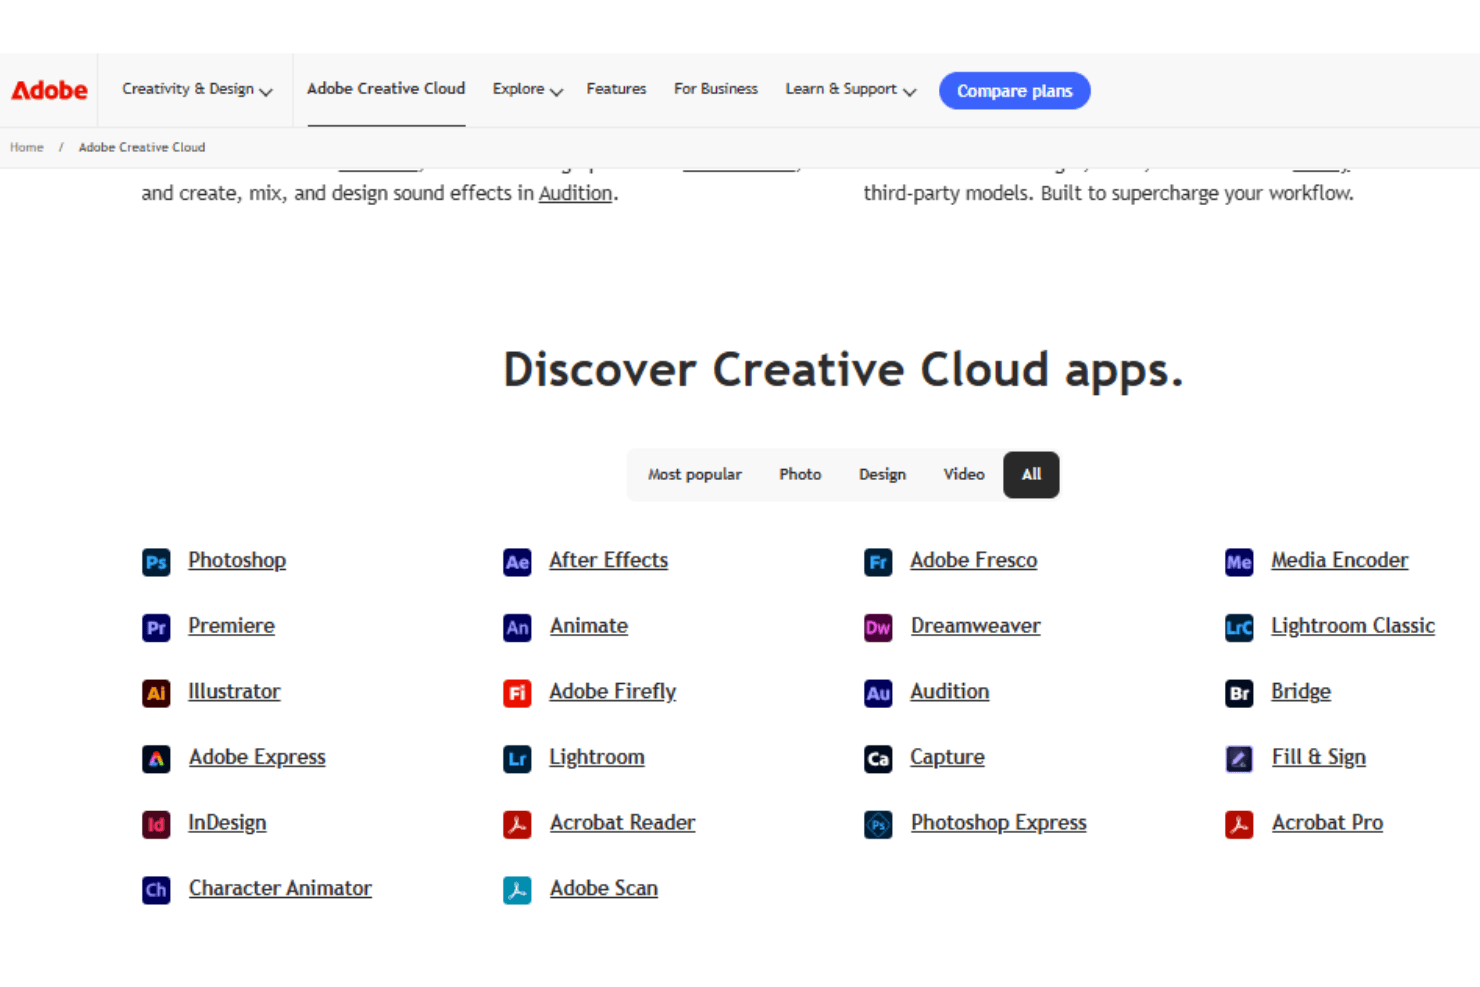The width and height of the screenshot is (1480, 987).
Task: Open the Audition link in paragraph text
Action: pos(575,193)
